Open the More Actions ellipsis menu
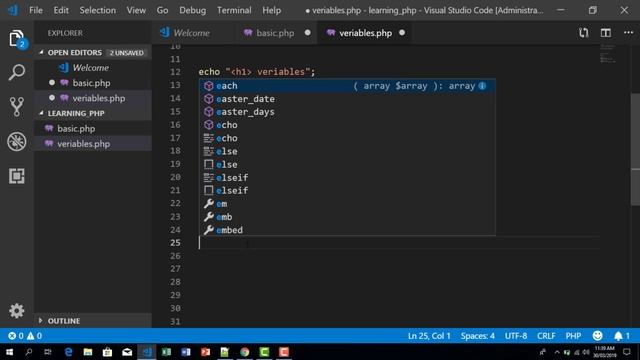Image resolution: width=640 pixels, height=360 pixels. [x=629, y=33]
